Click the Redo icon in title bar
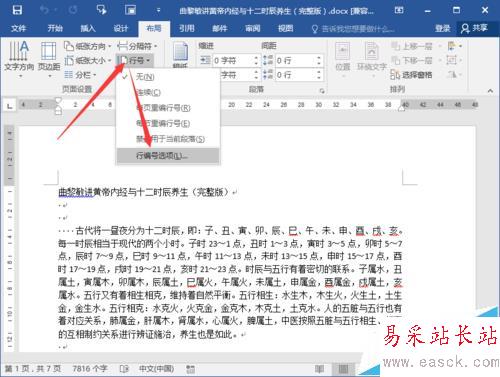Screen dimensions: 500x377 73,10
